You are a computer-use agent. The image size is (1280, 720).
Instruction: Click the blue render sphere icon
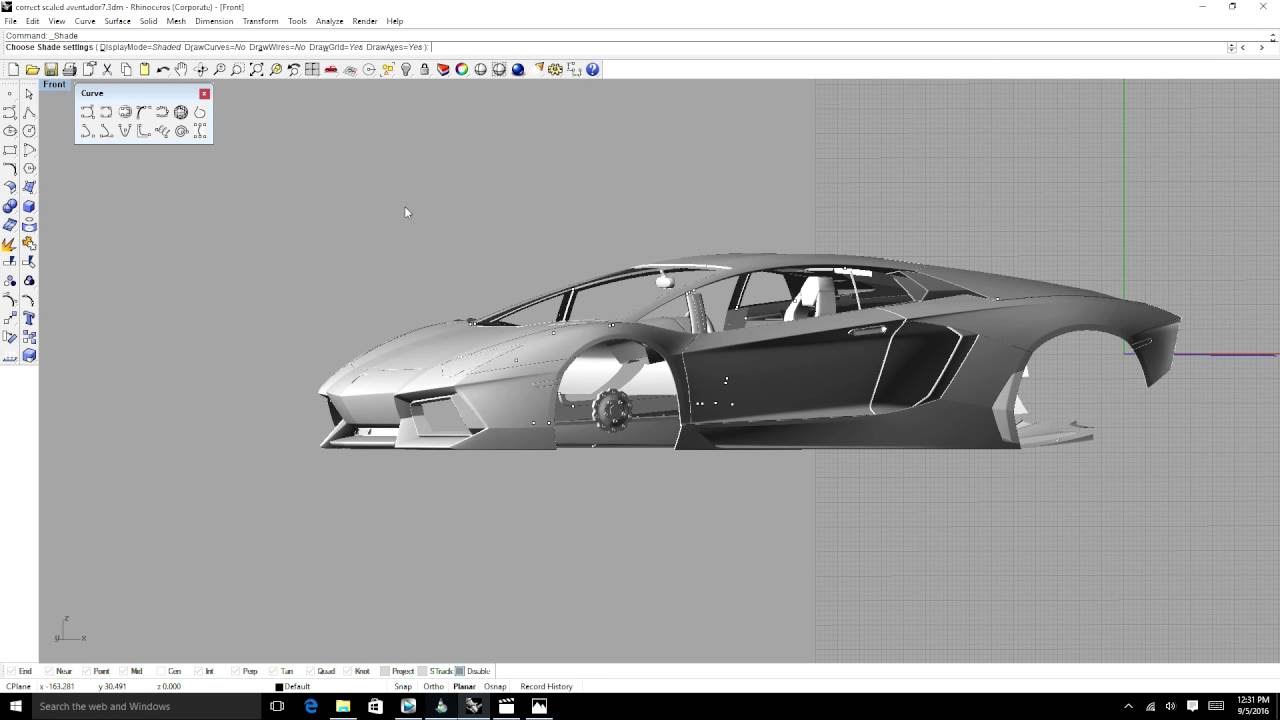(518, 69)
